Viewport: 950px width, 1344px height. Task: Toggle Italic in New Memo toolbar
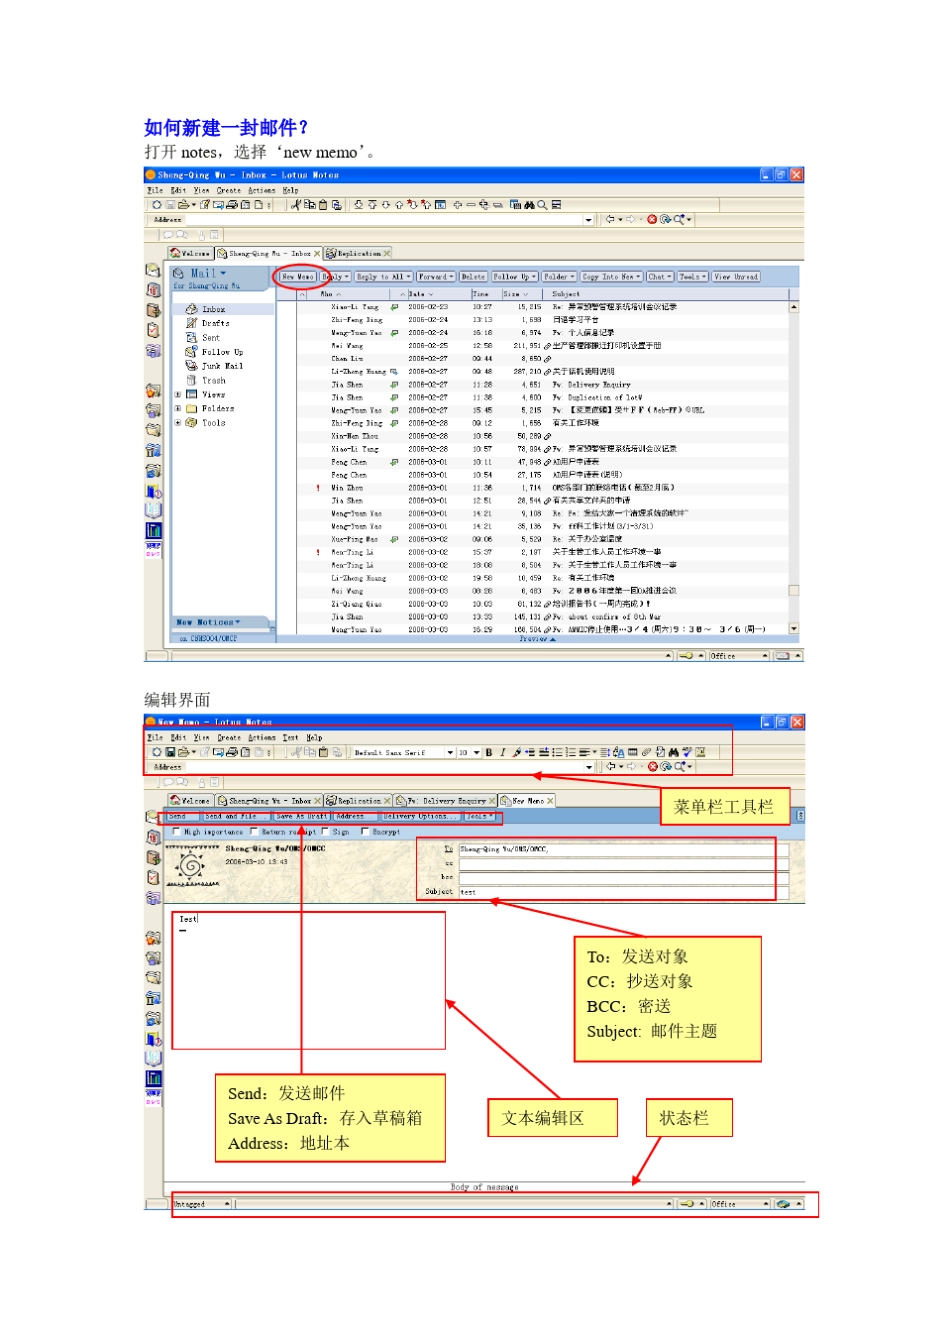tap(502, 753)
